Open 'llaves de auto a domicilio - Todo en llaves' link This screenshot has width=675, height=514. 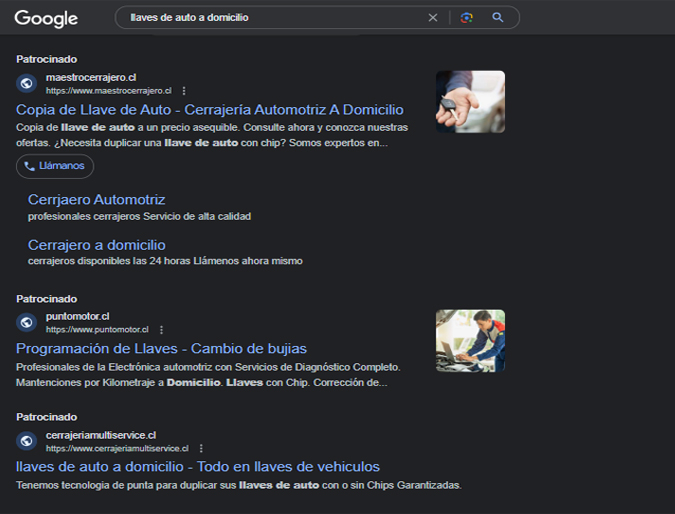point(198,467)
